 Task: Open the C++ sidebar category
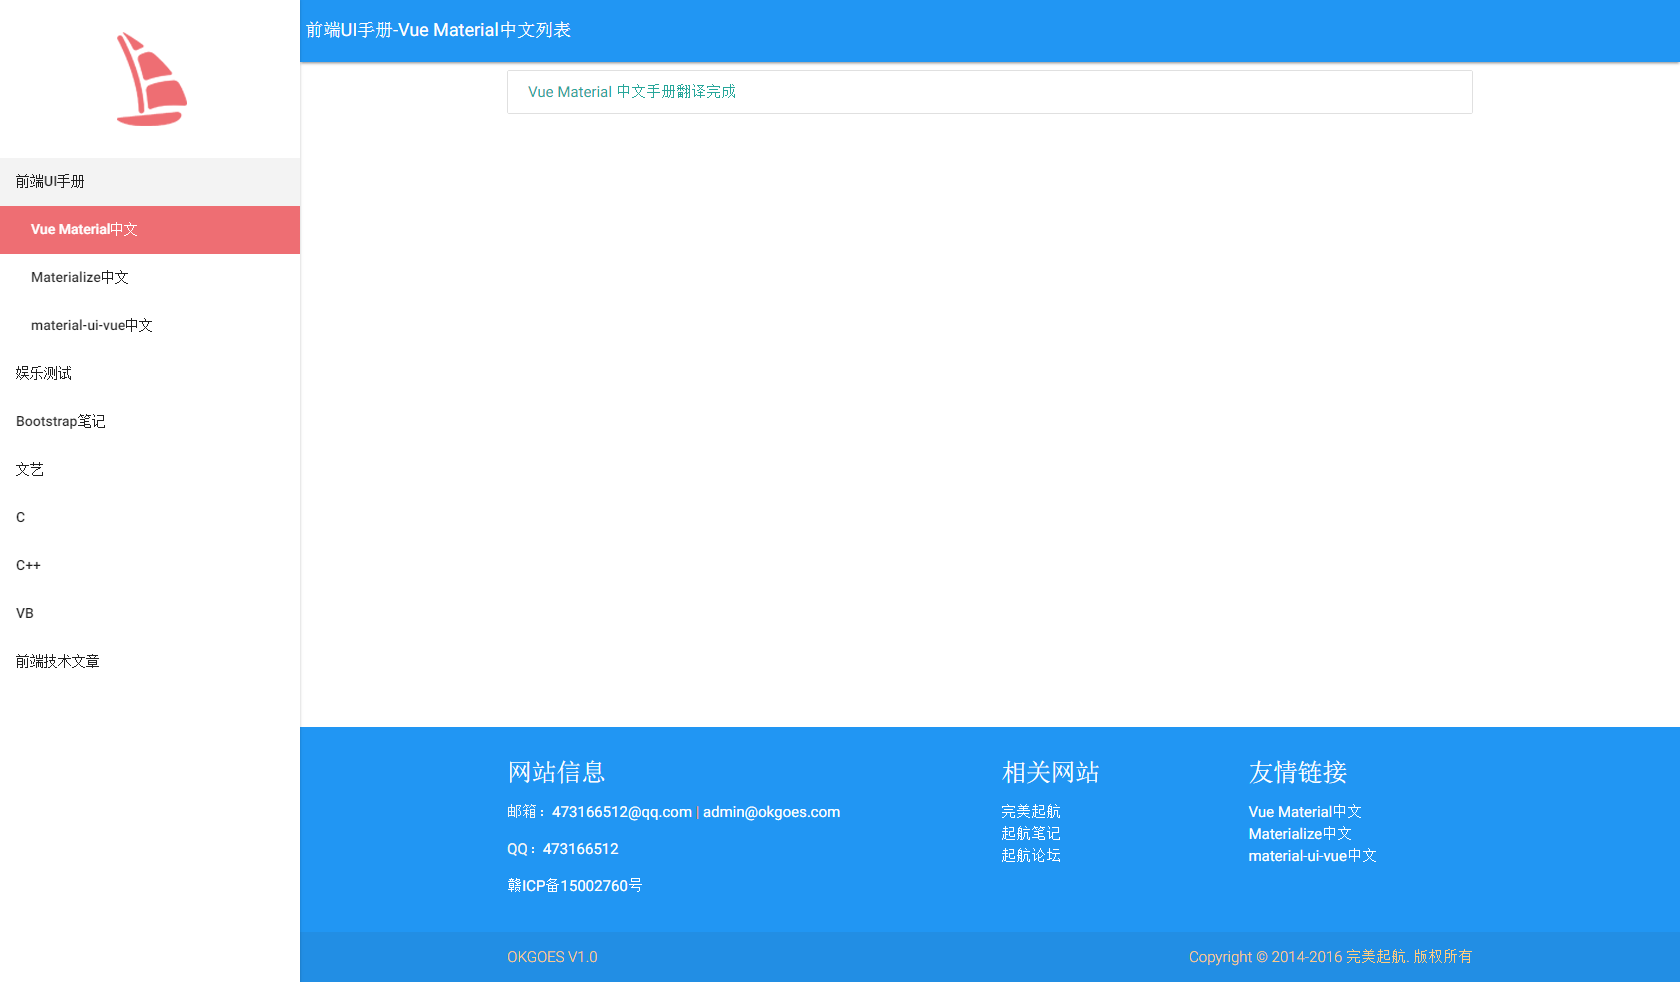click(x=150, y=566)
